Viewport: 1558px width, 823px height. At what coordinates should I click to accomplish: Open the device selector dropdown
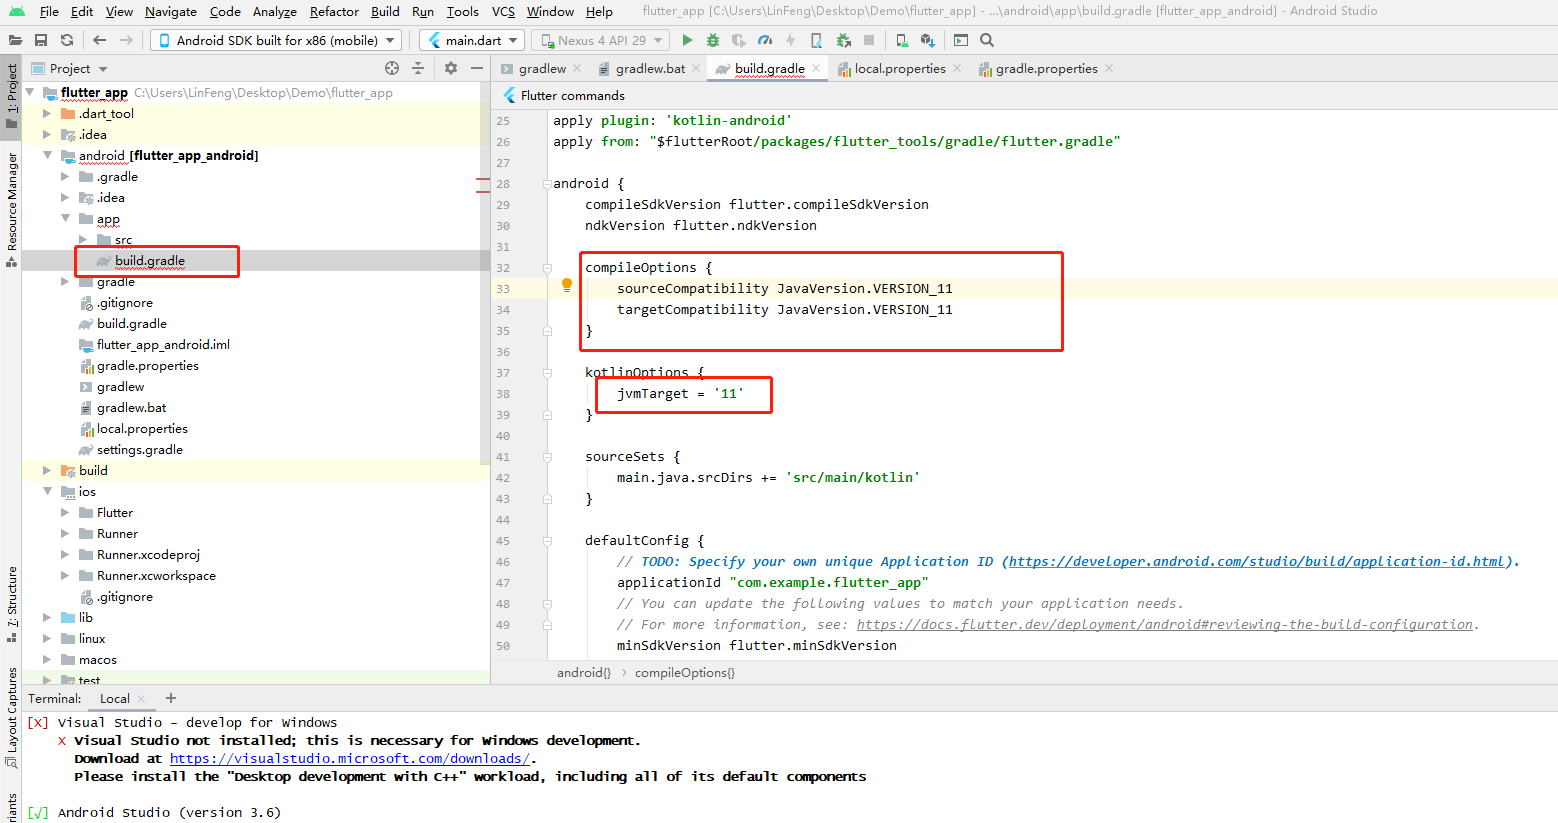coord(276,40)
